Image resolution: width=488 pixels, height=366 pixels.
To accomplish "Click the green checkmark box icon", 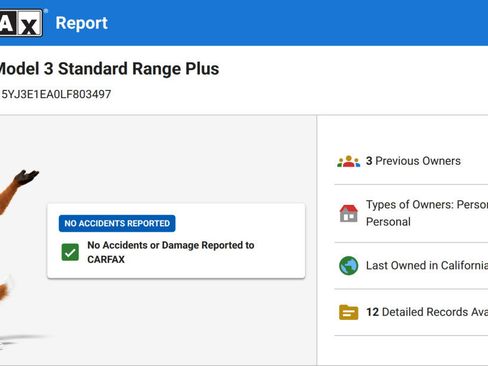I will [70, 252].
